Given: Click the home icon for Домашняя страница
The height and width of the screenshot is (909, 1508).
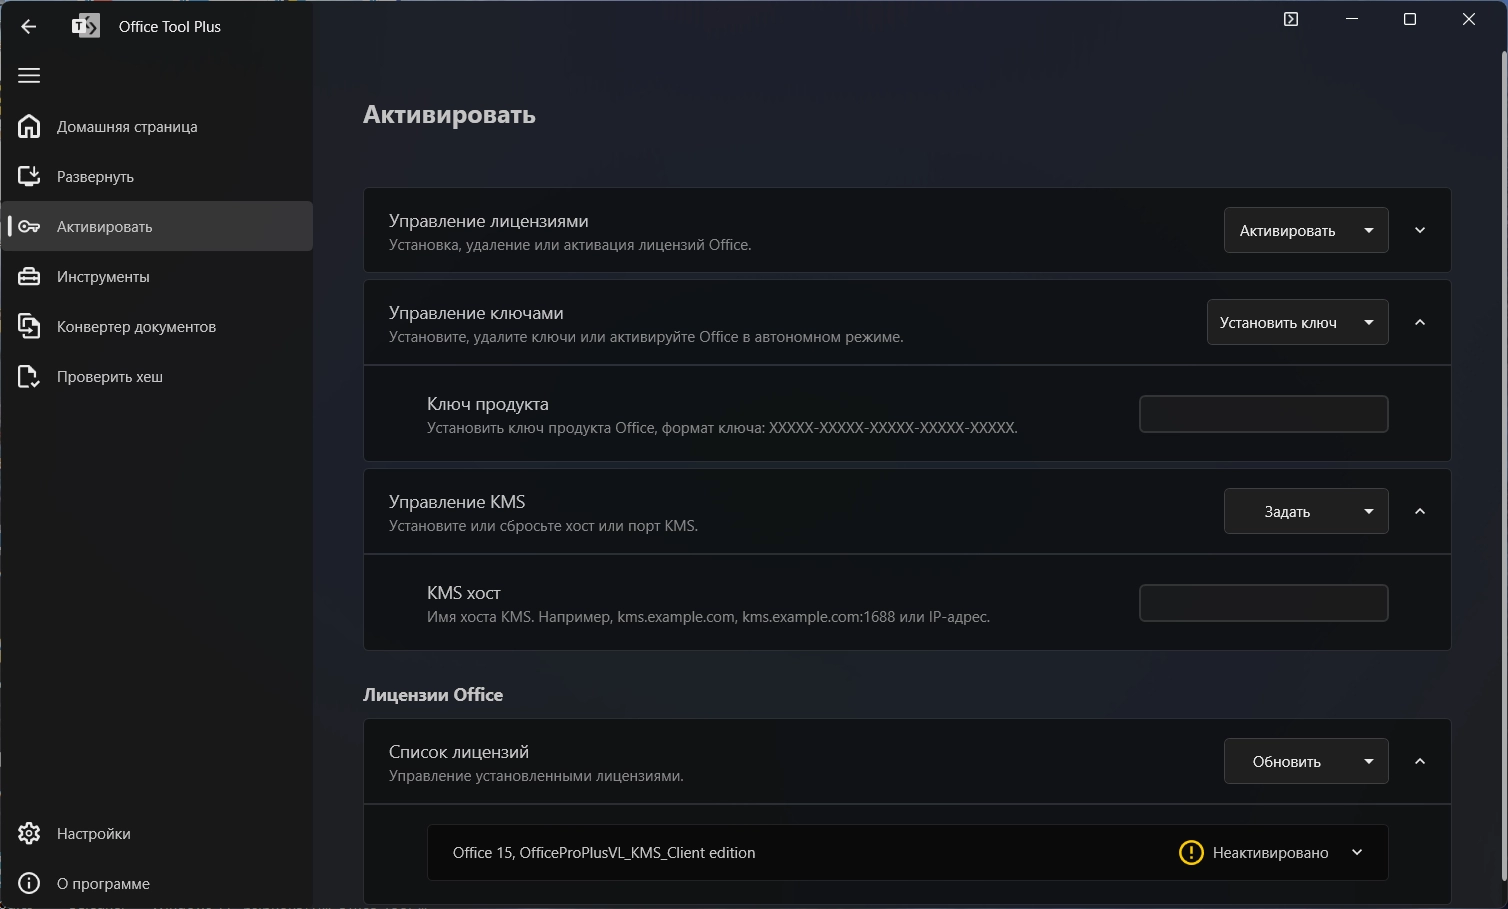Looking at the screenshot, I should pyautogui.click(x=29, y=126).
